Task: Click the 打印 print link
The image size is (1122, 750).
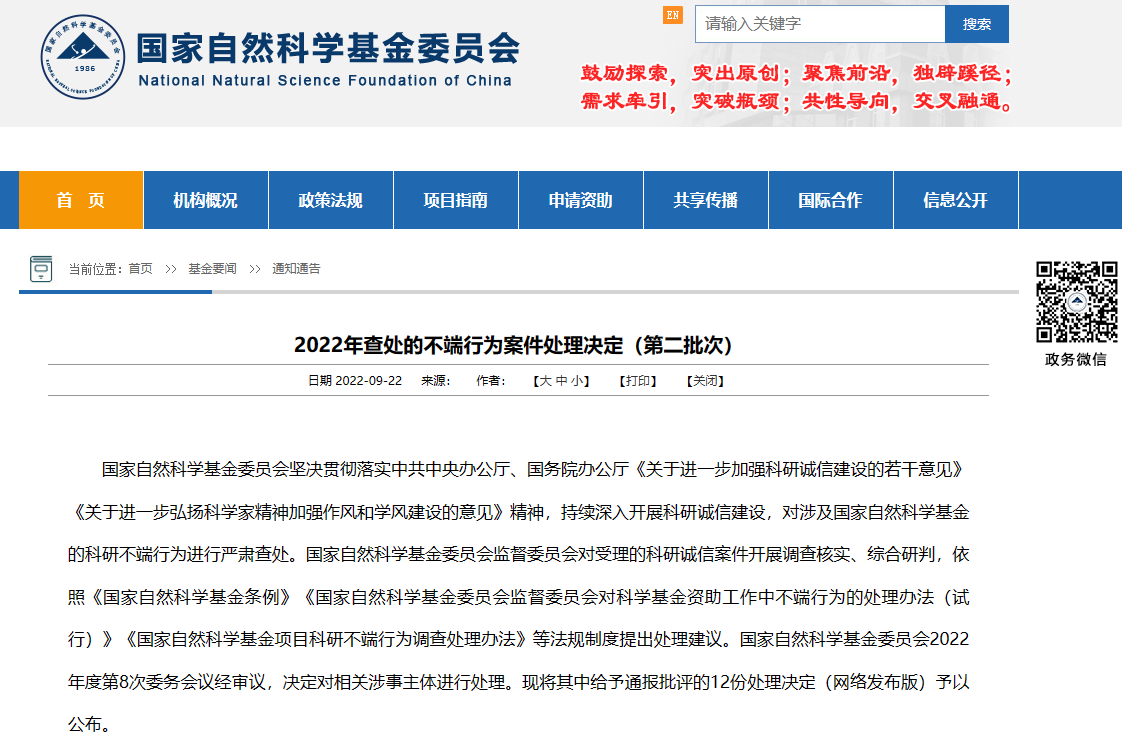Action: point(638,381)
